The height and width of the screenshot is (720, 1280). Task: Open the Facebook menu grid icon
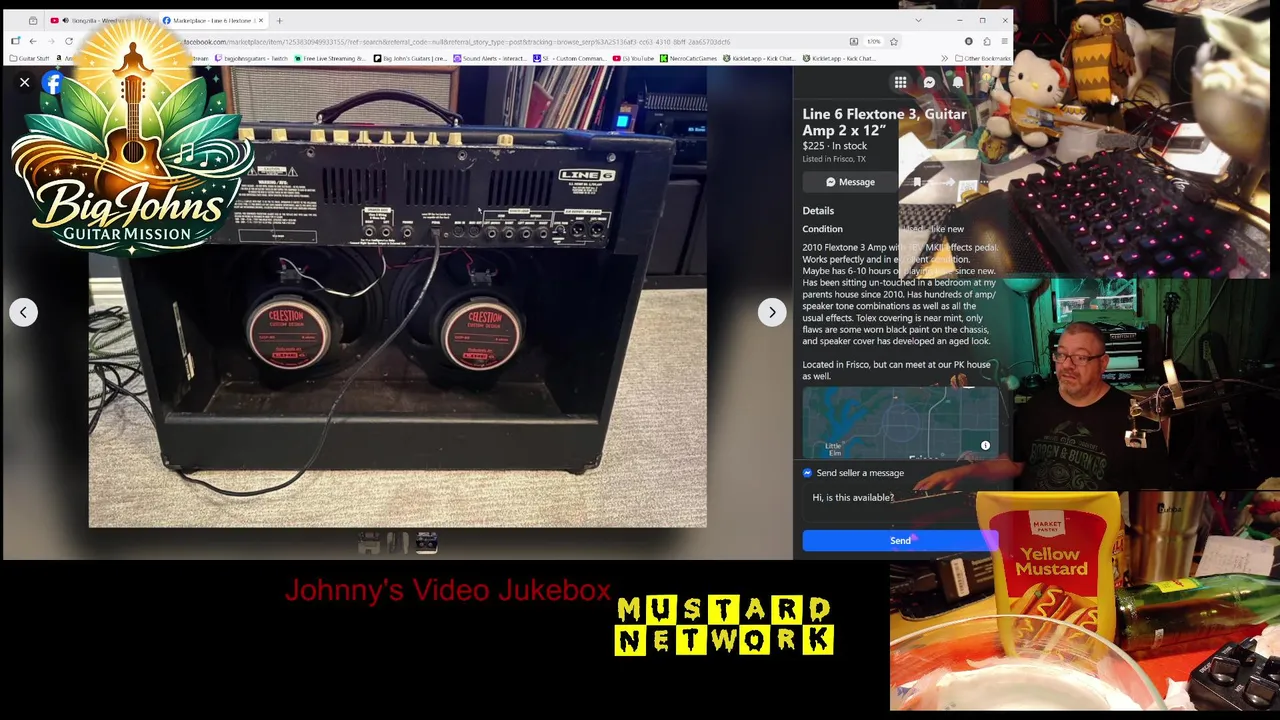pos(900,83)
